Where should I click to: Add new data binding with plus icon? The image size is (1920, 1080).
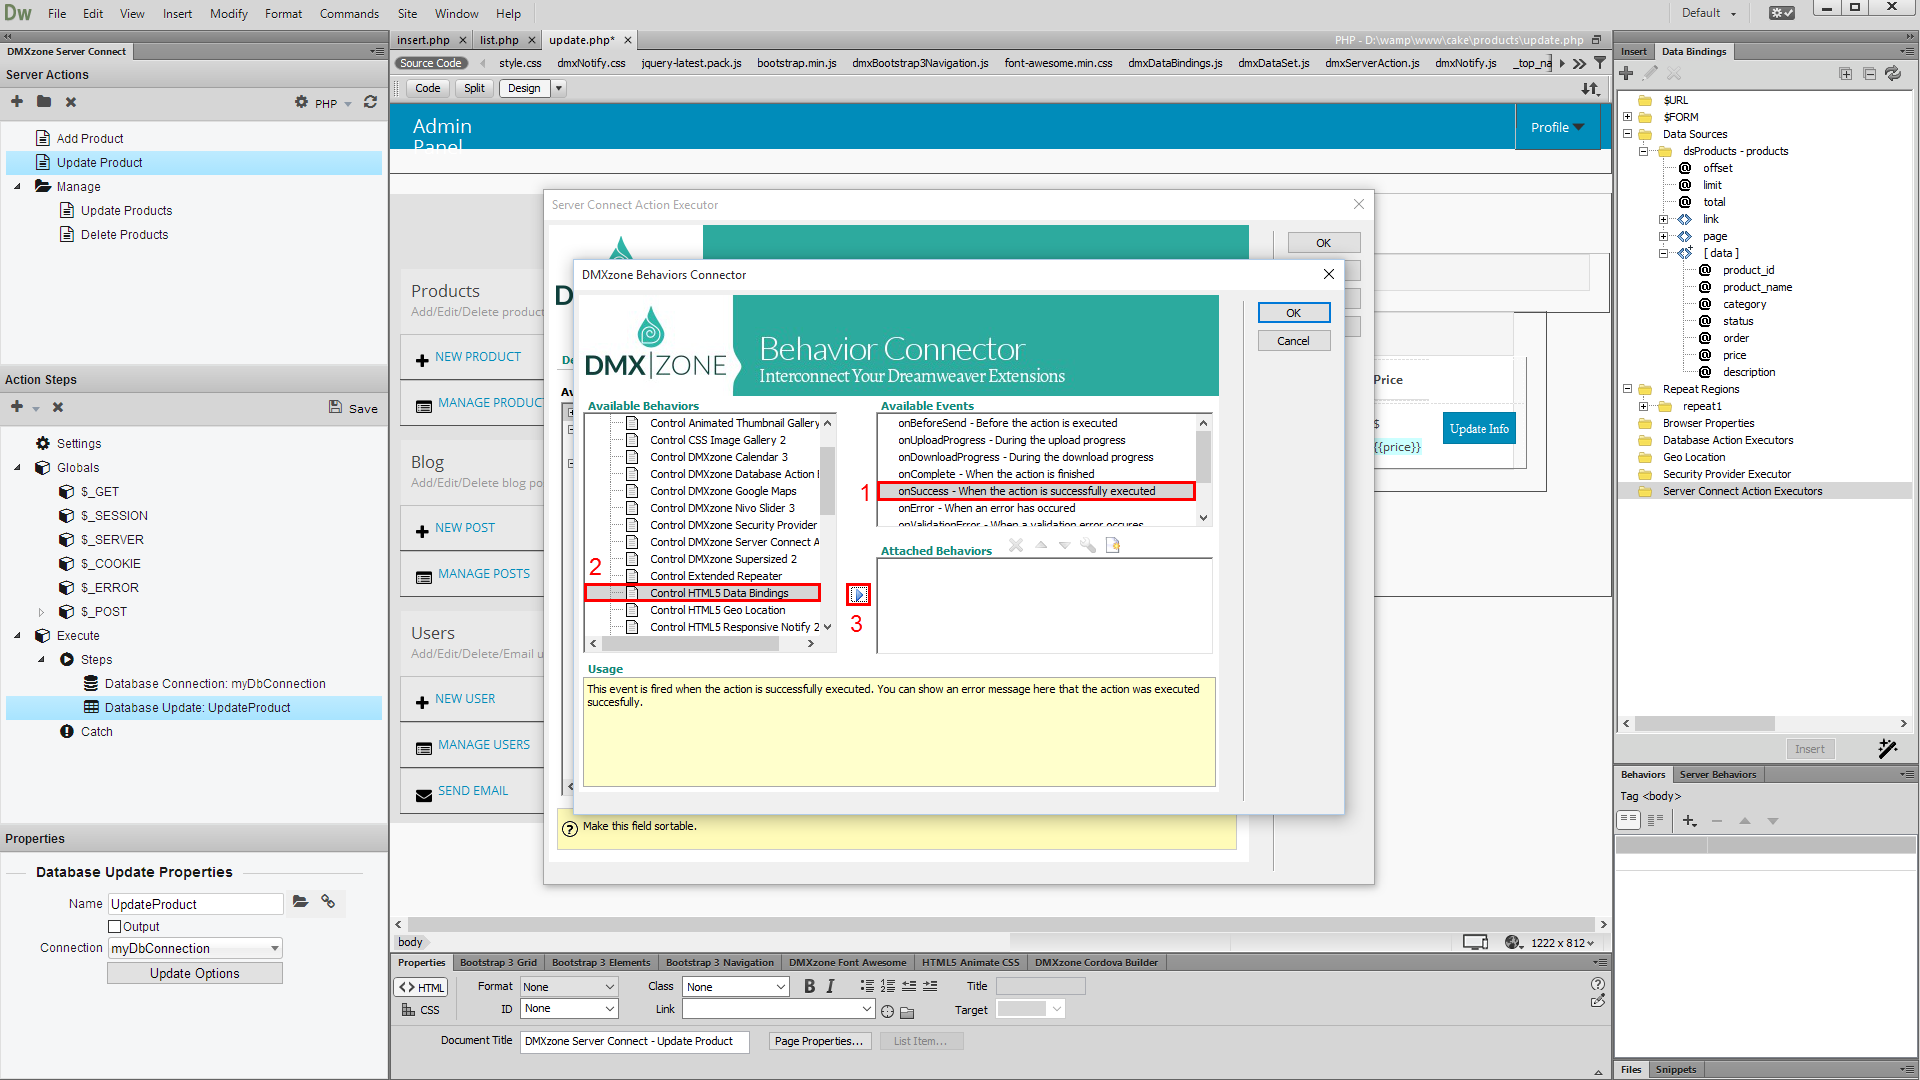[x=1626, y=74]
